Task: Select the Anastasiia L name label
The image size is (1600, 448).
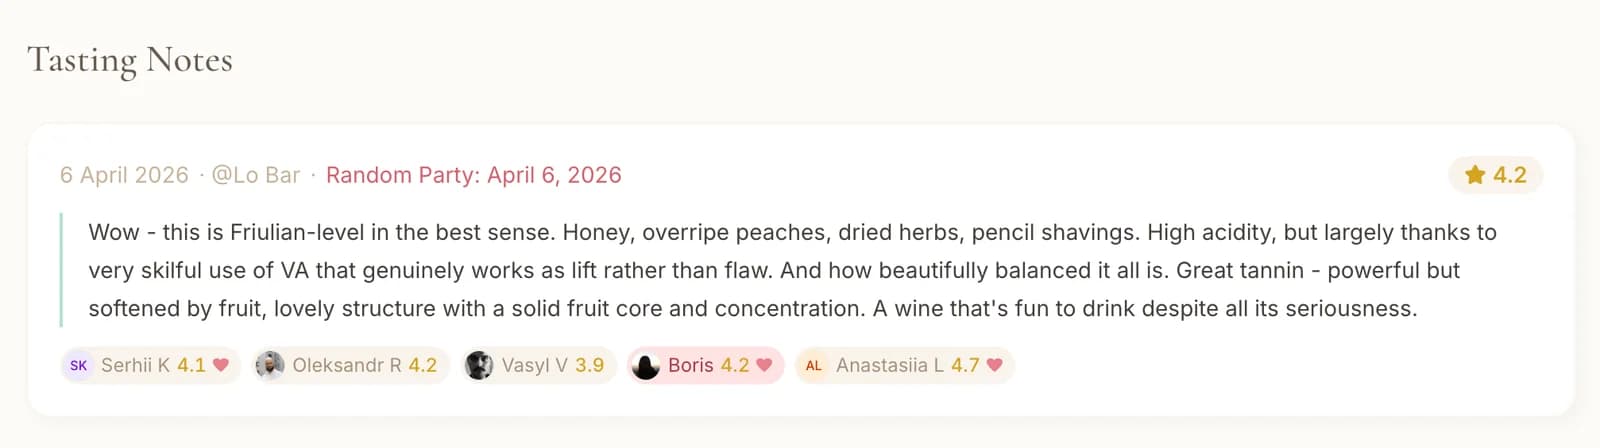Action: click(x=889, y=366)
